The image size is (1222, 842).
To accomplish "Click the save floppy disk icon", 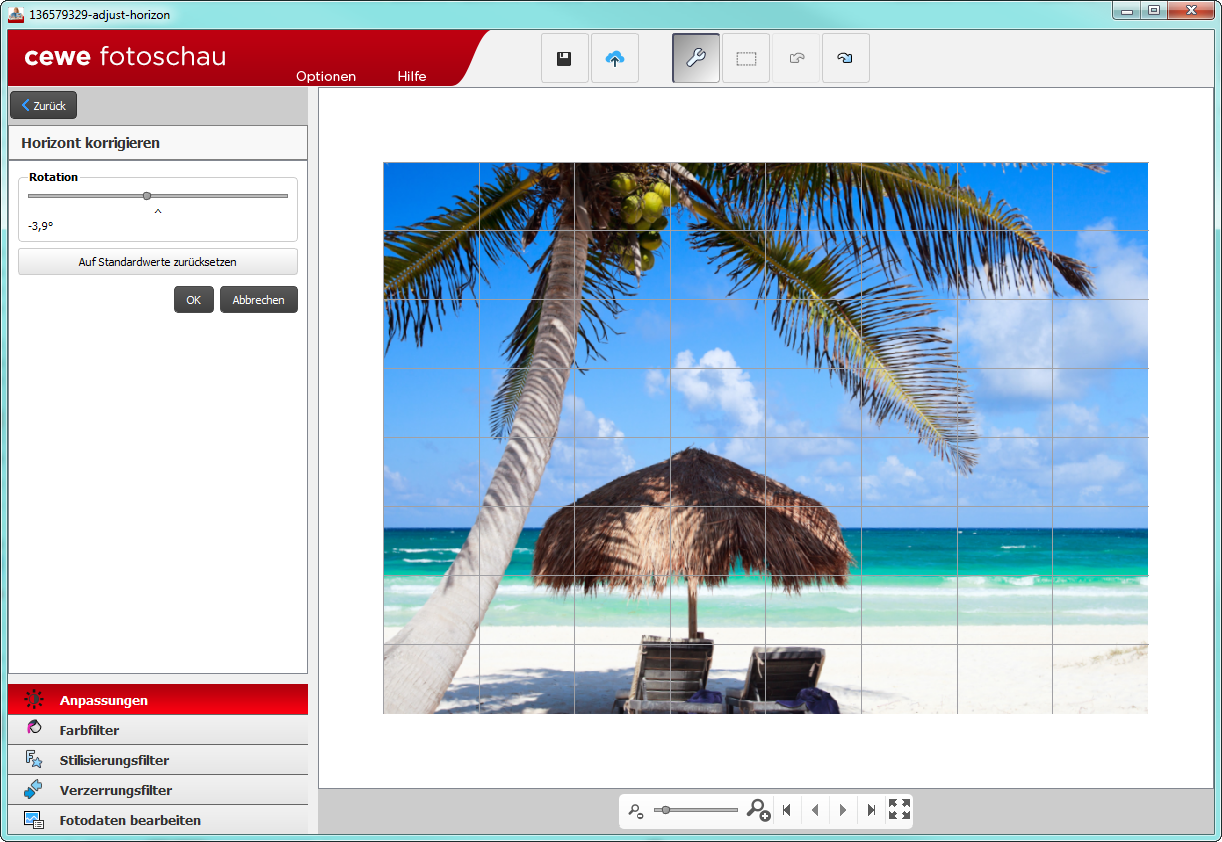I will coord(564,58).
